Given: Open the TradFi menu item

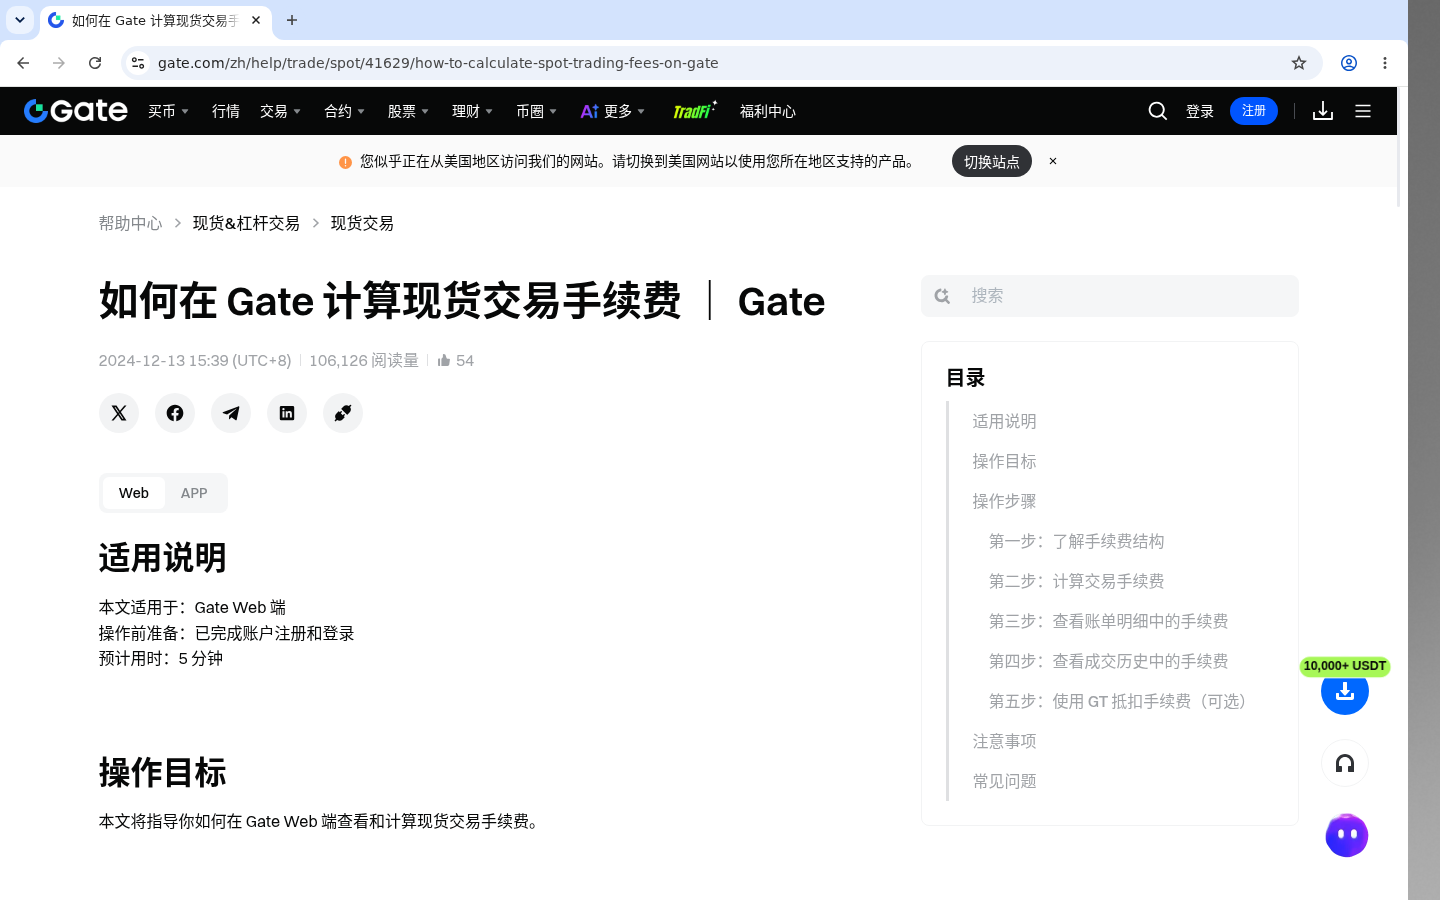Looking at the screenshot, I should tap(694, 110).
